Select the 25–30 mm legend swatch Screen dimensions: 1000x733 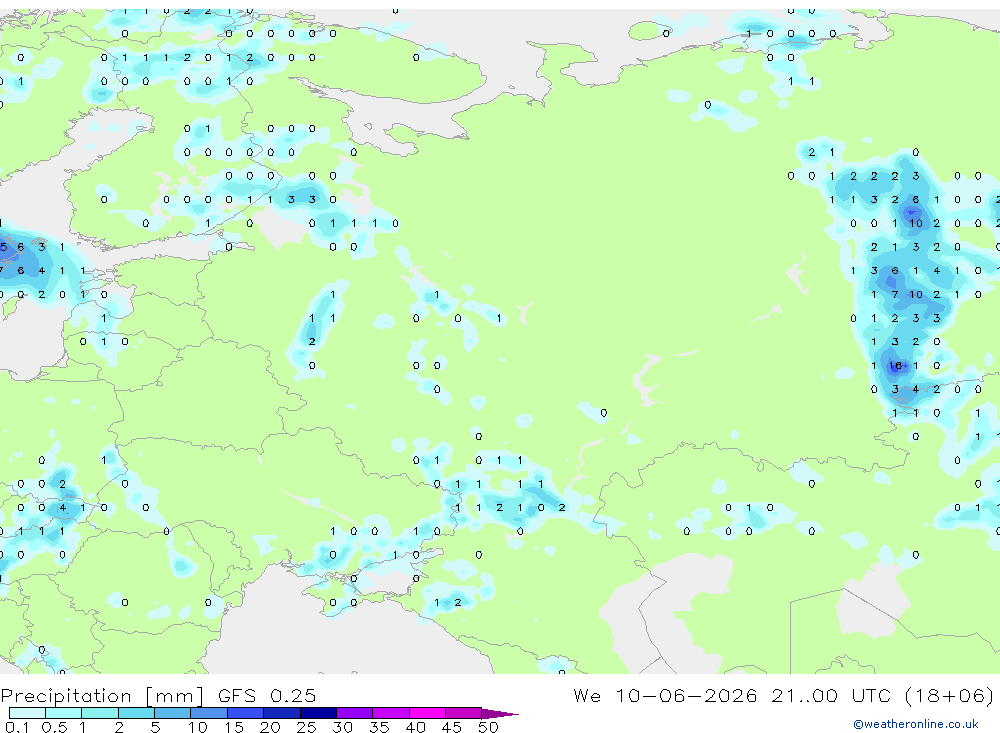[x=318, y=713]
